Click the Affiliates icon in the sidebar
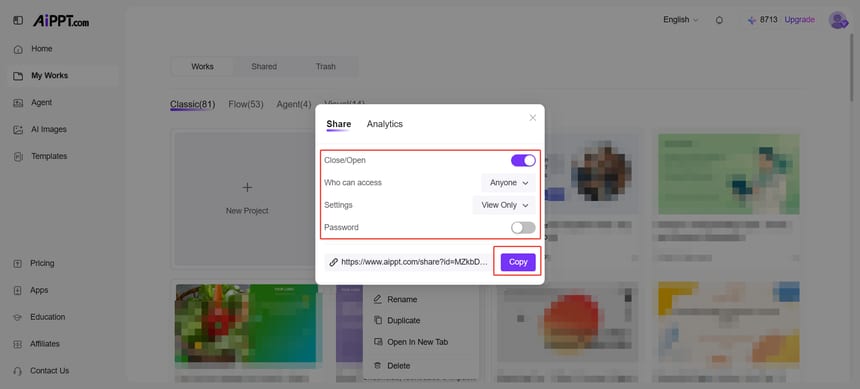The height and width of the screenshot is (389, 860). tap(18, 345)
